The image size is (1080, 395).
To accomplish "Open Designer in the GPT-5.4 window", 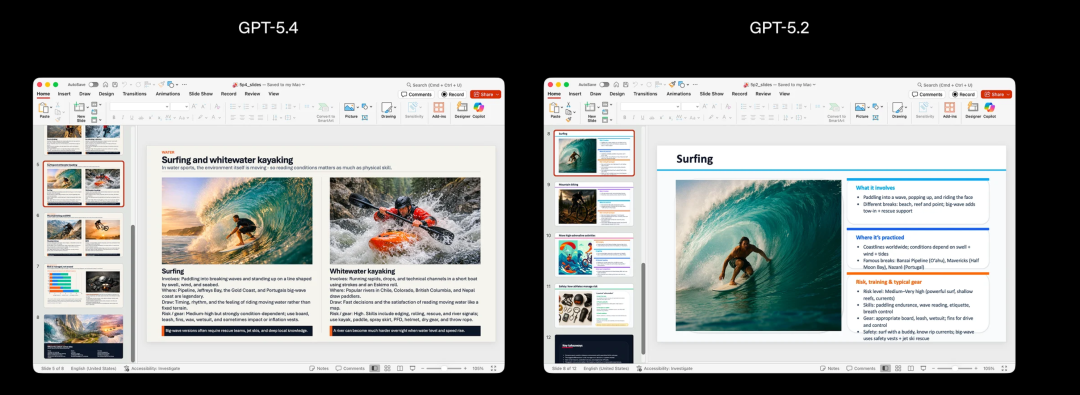I will [x=462, y=110].
